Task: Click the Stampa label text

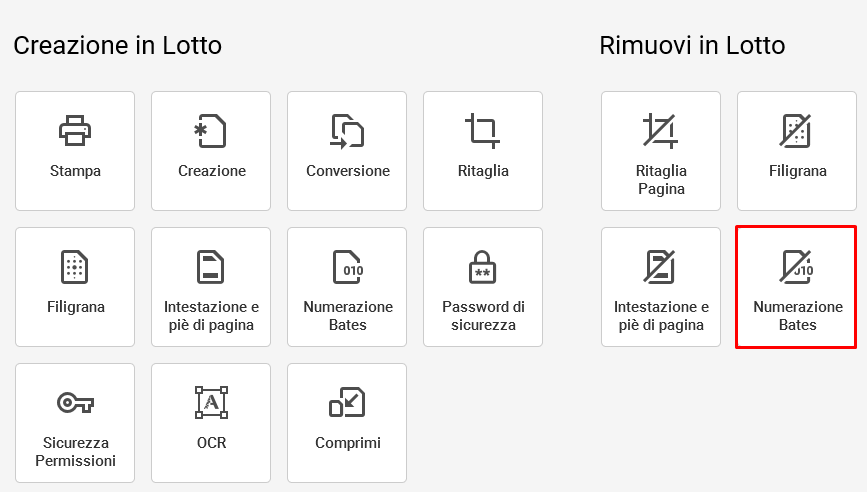Action: click(x=75, y=171)
